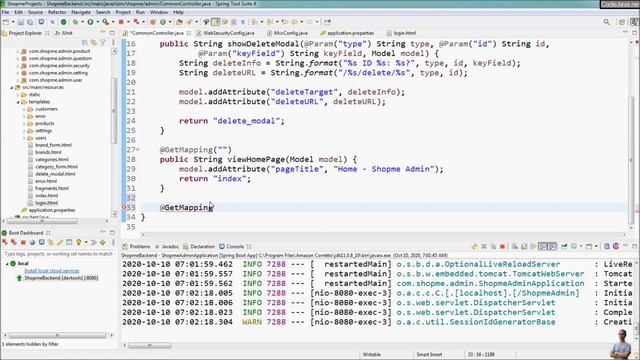Launch the green Boot Dashboard relaunch icon in top toolbar
640x360 pixels.
pos(63,22)
